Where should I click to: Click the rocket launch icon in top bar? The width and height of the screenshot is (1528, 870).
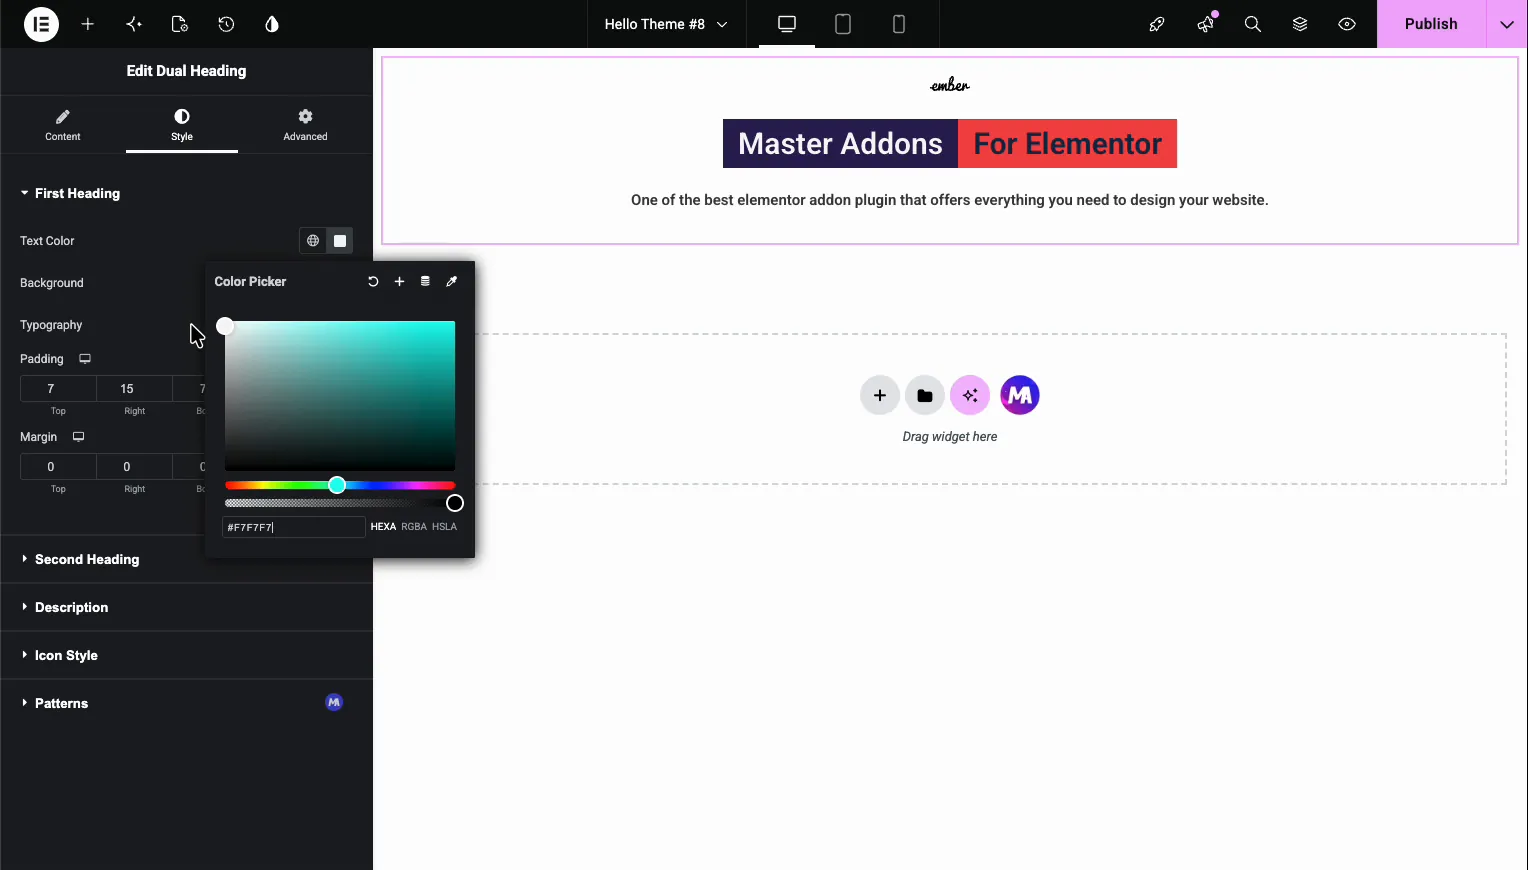(1157, 24)
